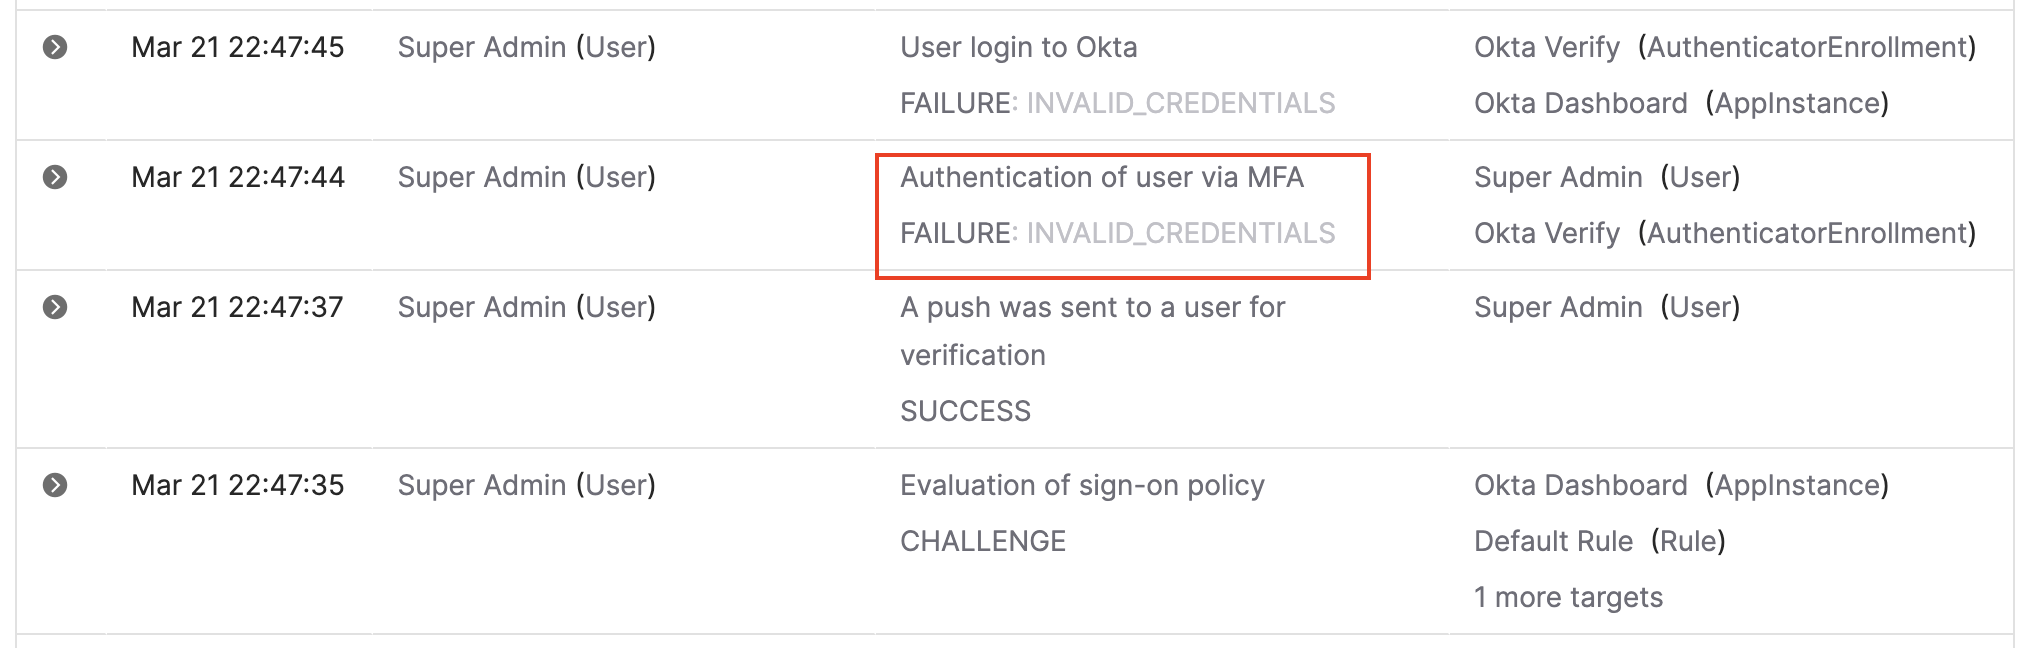
Task: Click Okta Verify target in top row
Action: [x=1546, y=47]
